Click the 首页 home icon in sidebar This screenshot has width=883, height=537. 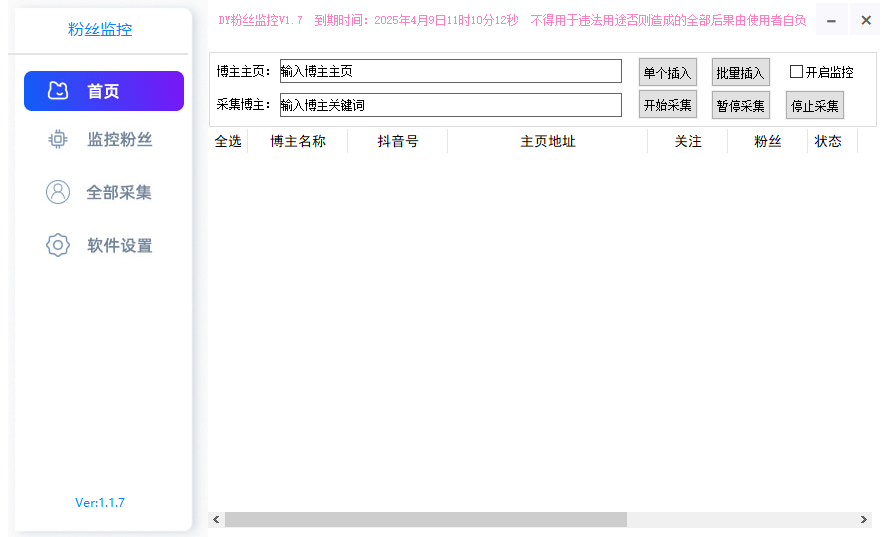click(x=58, y=91)
